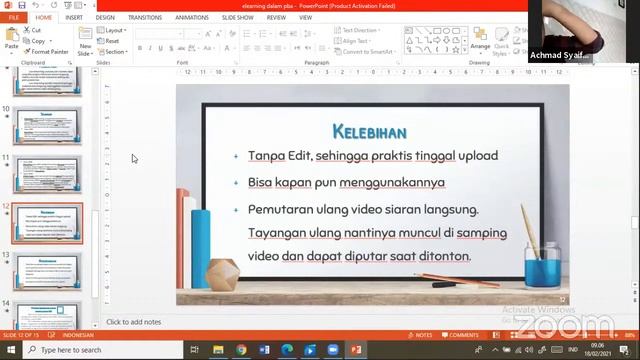
Task: Click the New Slide icon
Action: coord(85,34)
